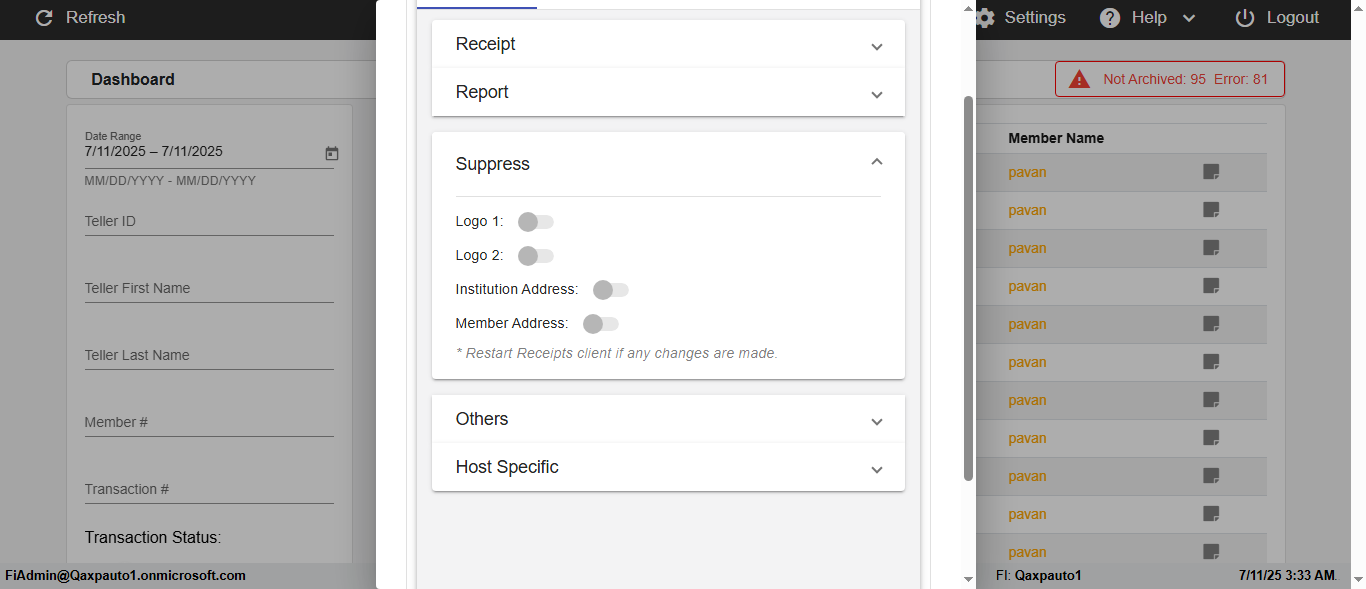Click the first pavan member name link
The width and height of the screenshot is (1366, 589).
(x=1027, y=172)
